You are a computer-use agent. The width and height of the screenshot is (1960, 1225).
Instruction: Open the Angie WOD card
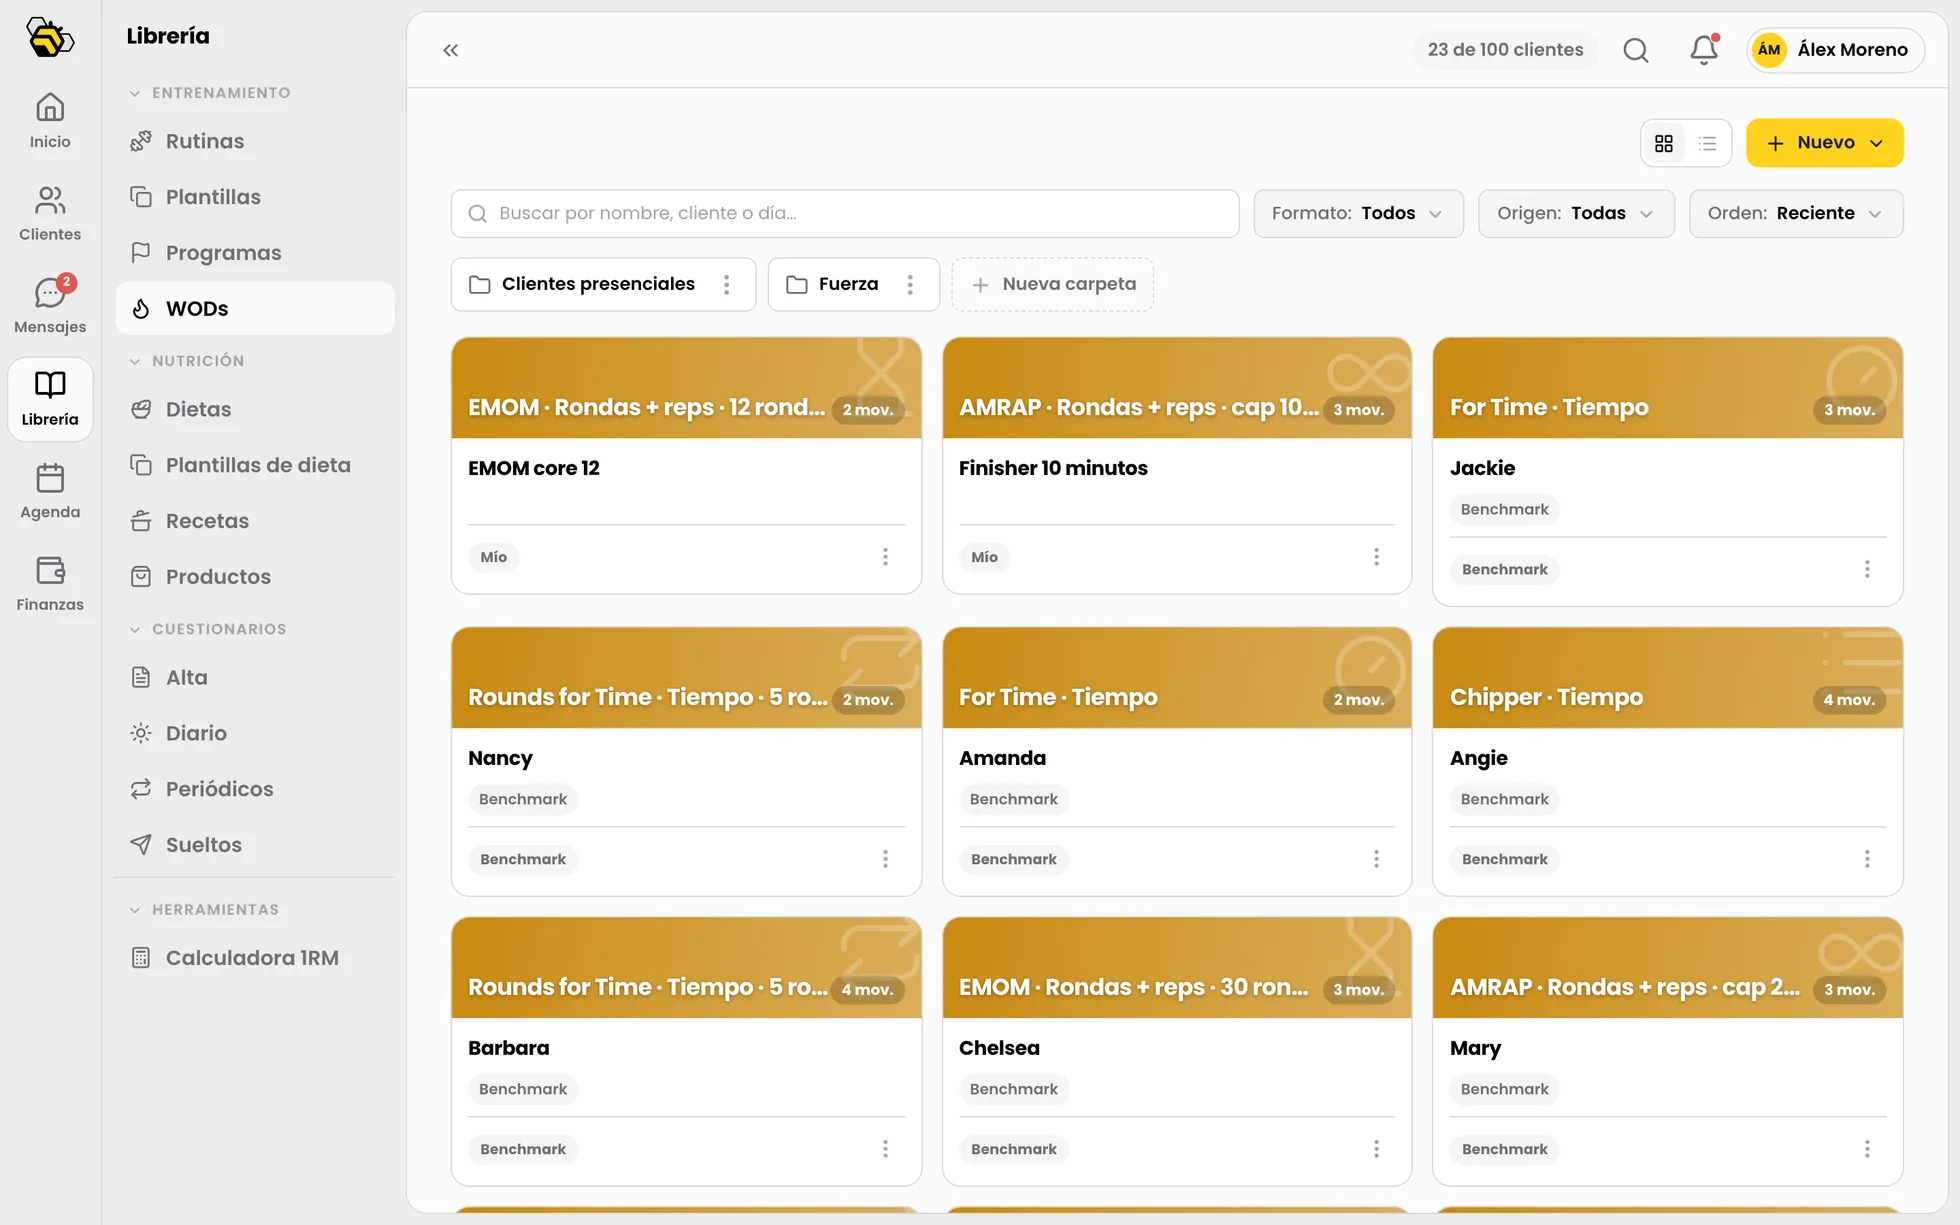tap(1667, 761)
